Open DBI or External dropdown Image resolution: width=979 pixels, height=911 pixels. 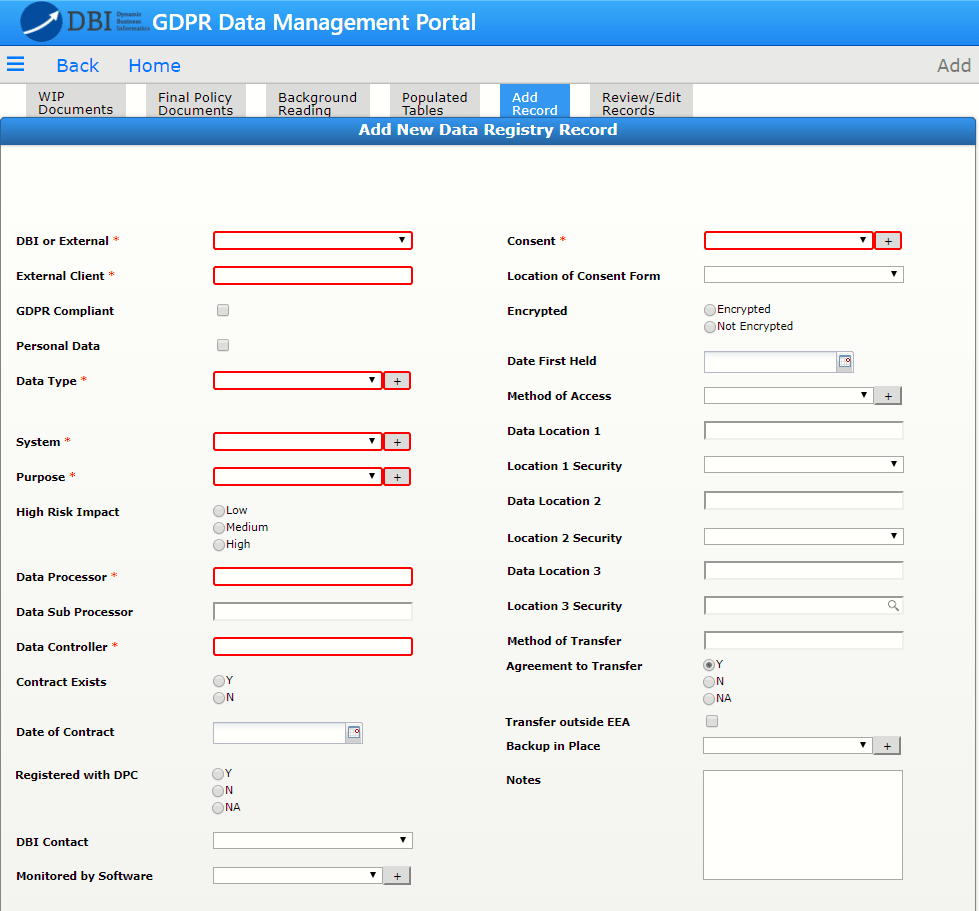[313, 240]
